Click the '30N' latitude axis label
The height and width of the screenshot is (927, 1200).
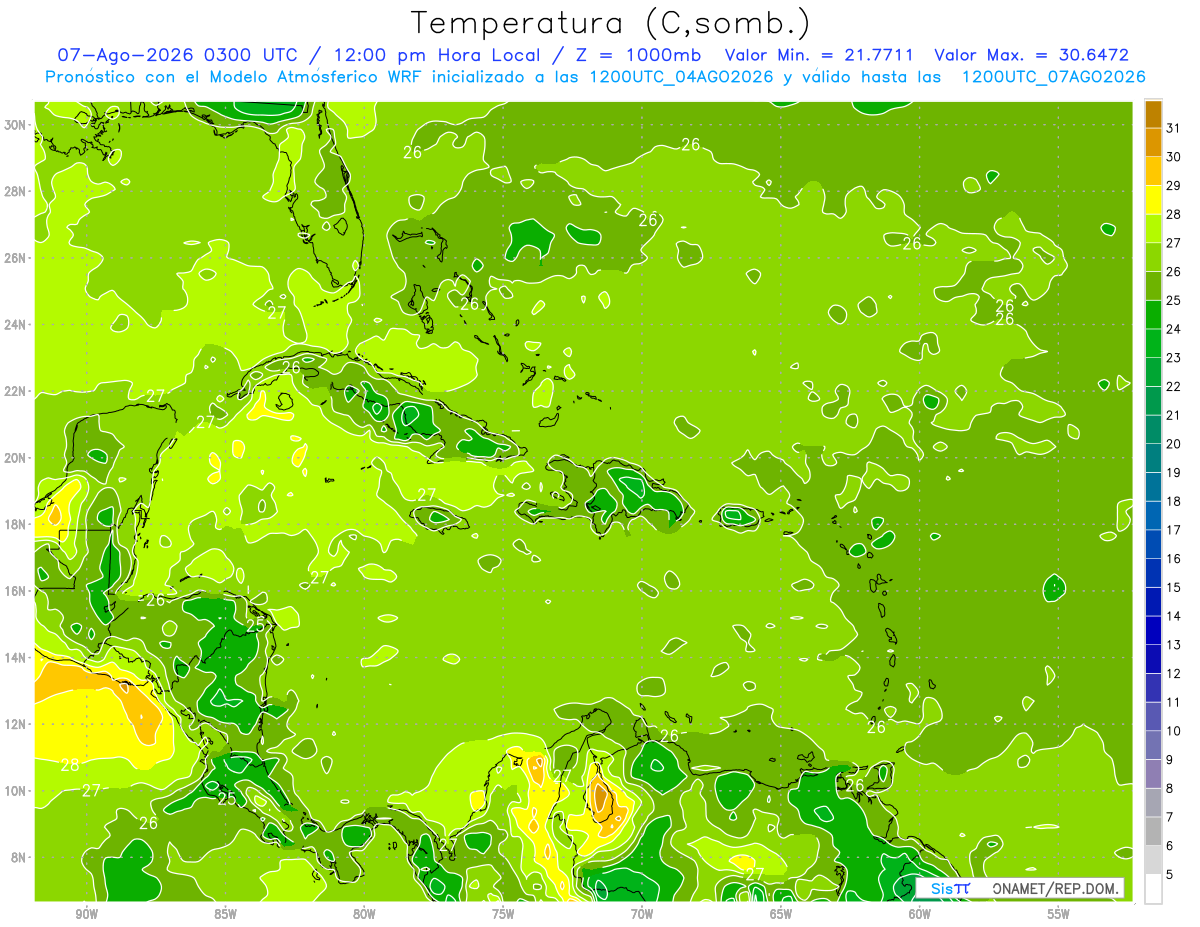[15, 125]
